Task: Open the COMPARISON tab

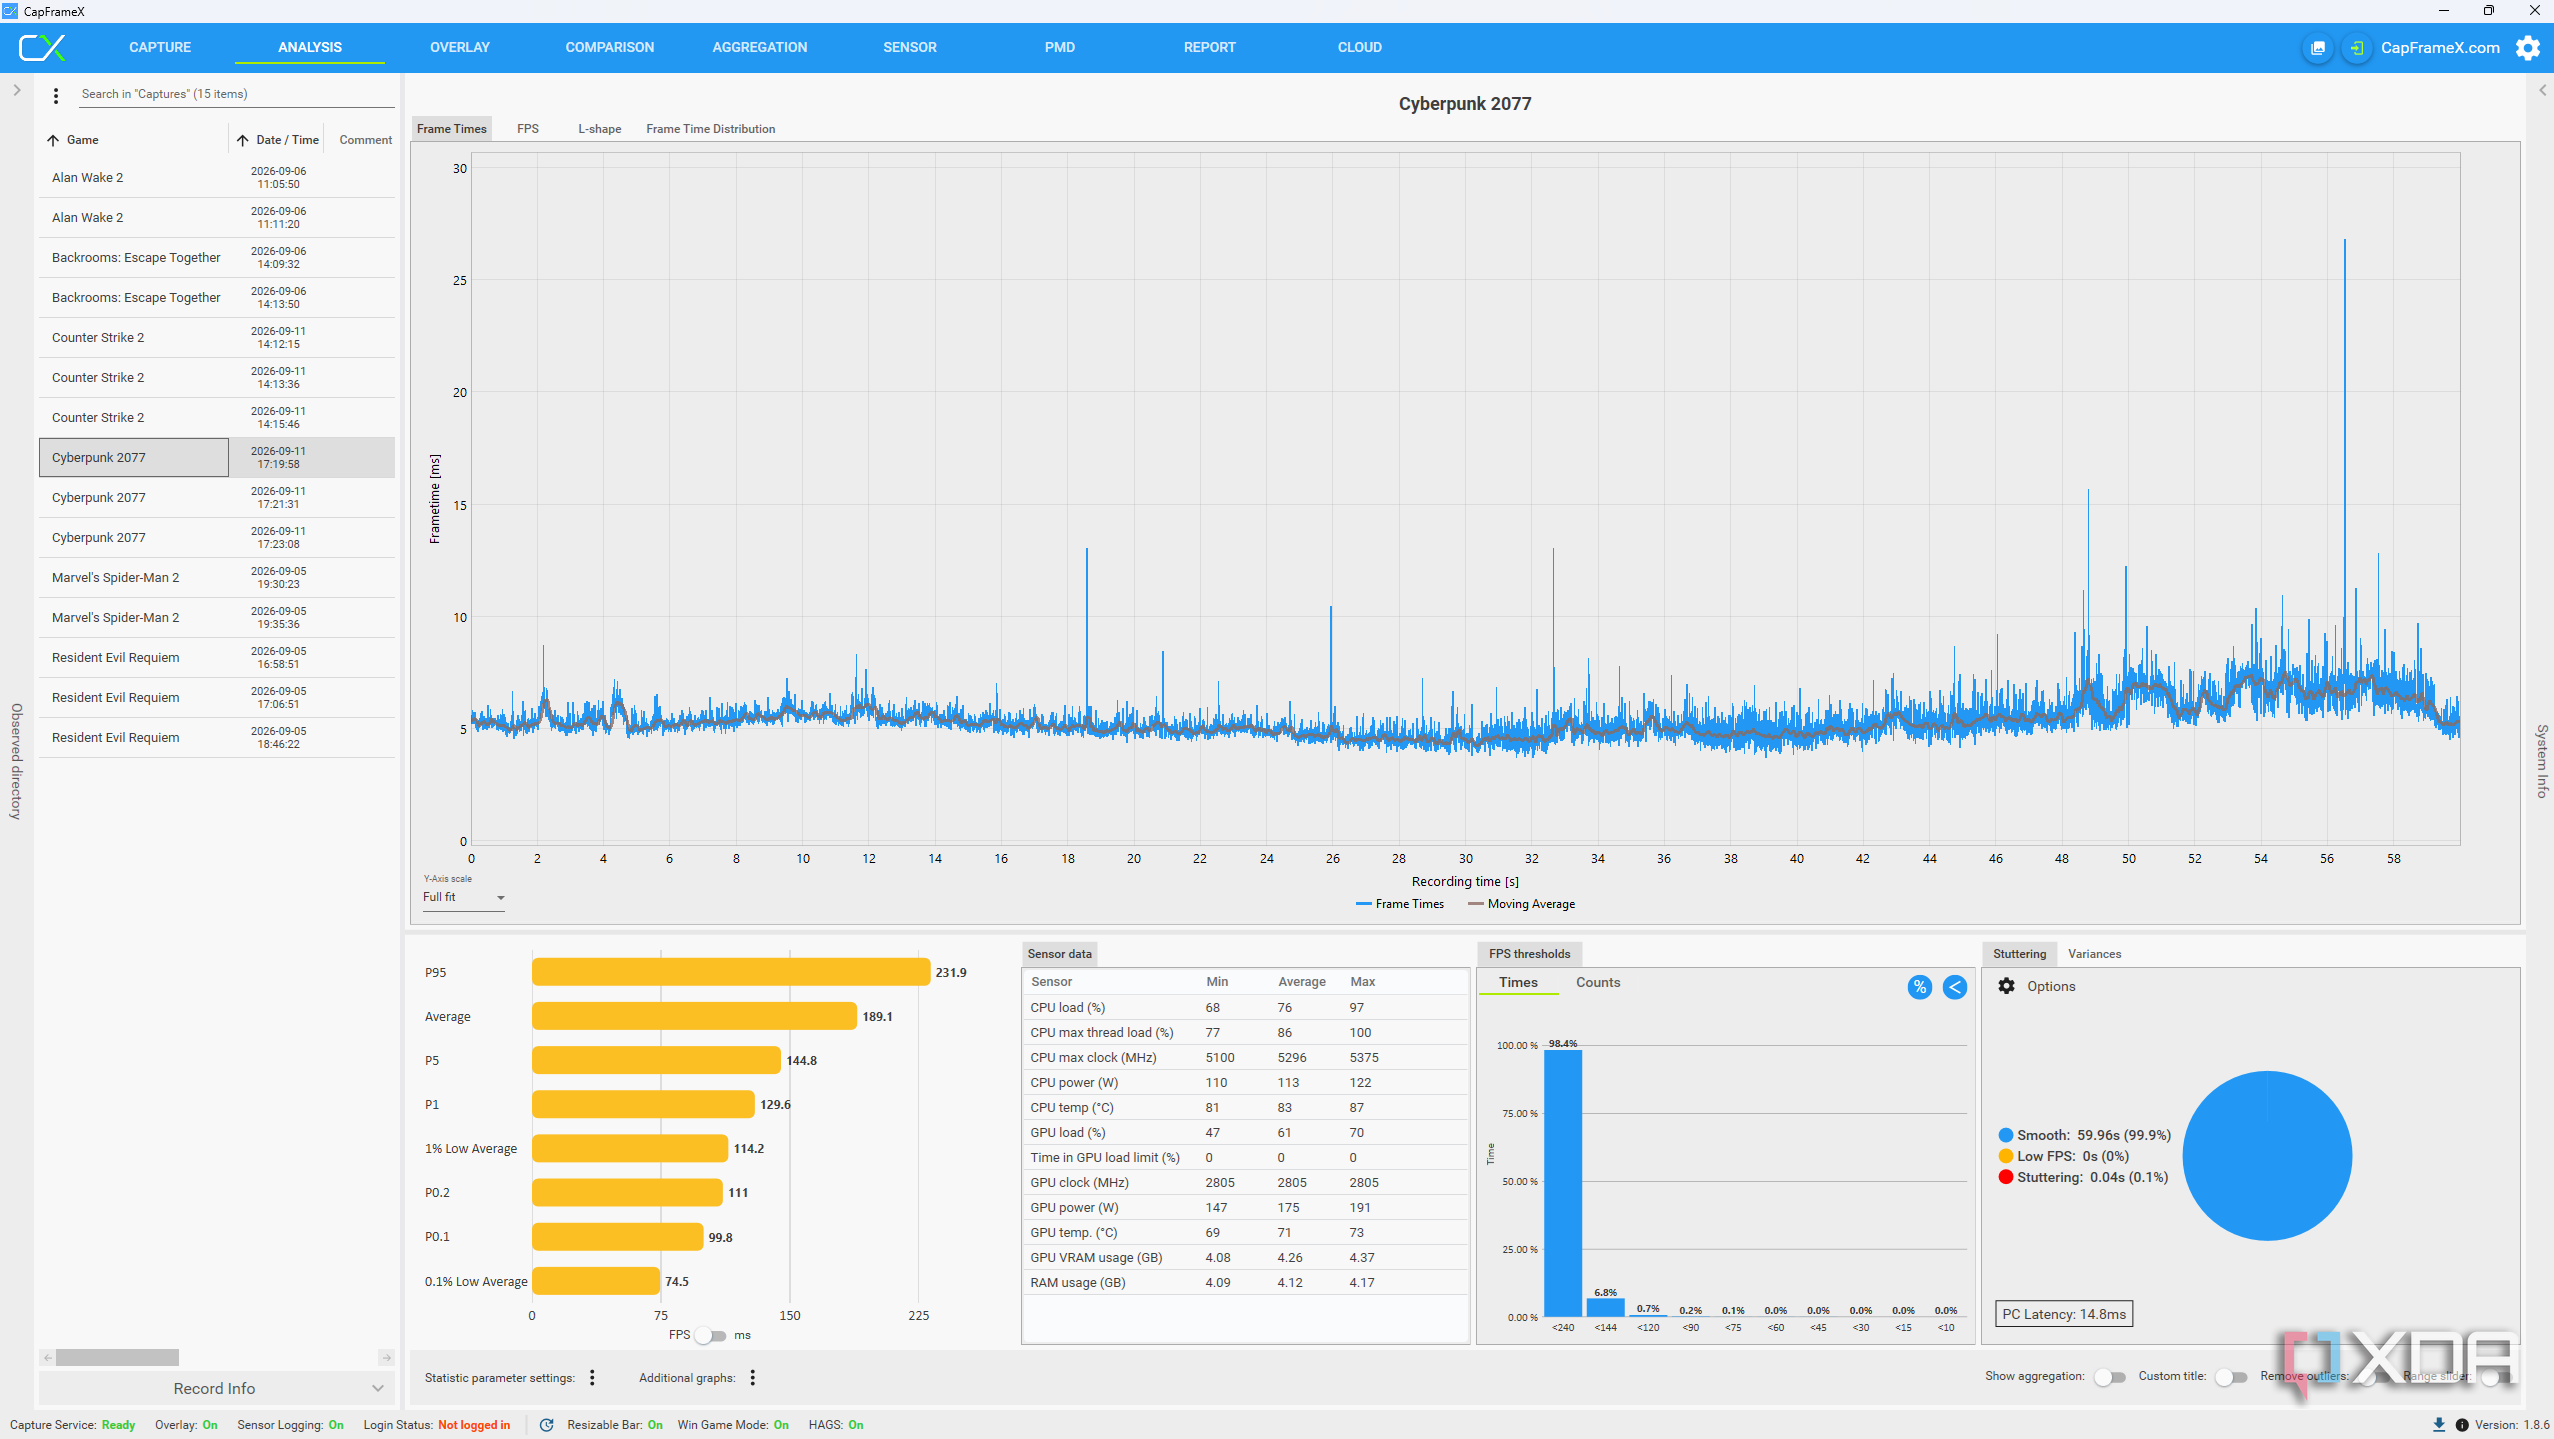Action: [610, 47]
